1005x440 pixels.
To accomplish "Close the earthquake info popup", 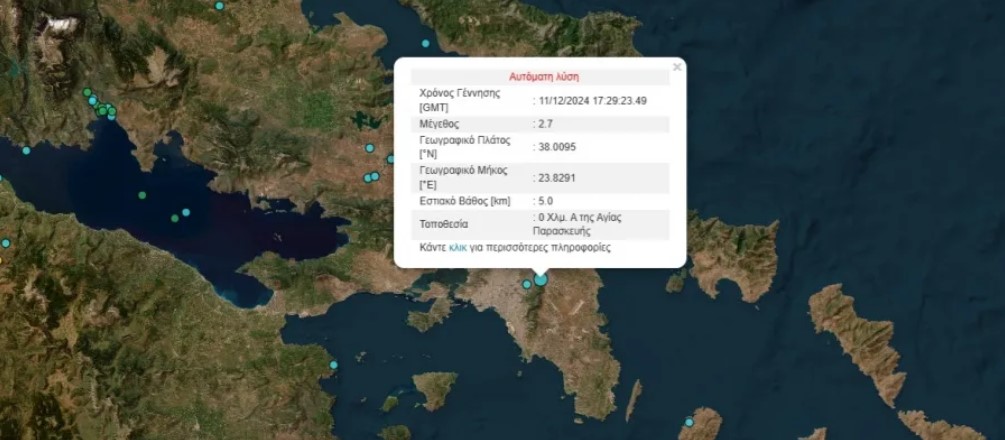I will [x=677, y=67].
